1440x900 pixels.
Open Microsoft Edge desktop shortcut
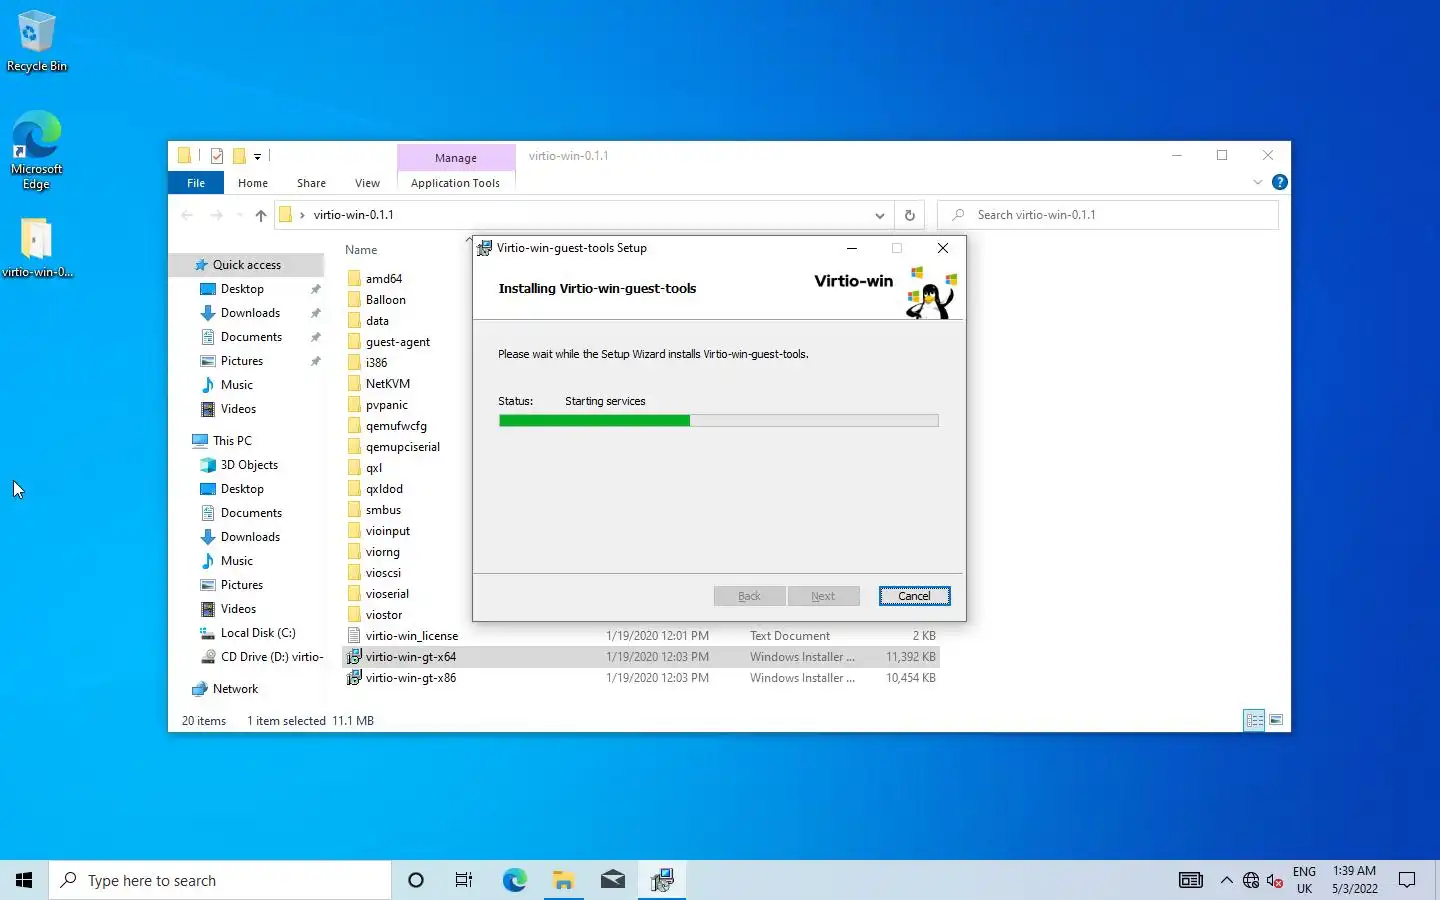(x=37, y=150)
